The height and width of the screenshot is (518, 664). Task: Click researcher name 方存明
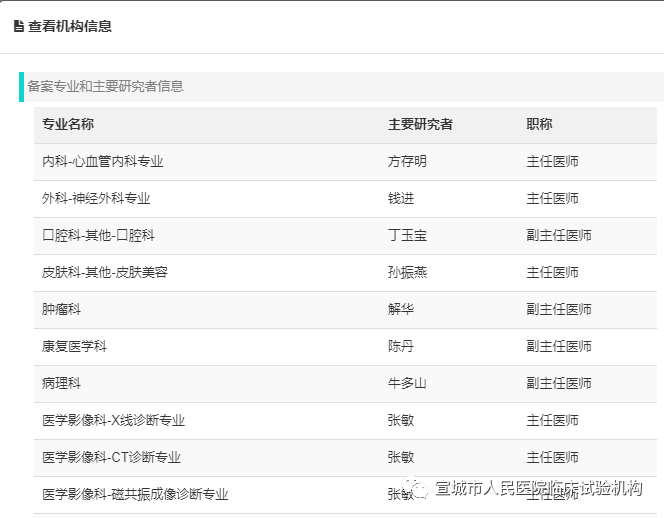(407, 161)
